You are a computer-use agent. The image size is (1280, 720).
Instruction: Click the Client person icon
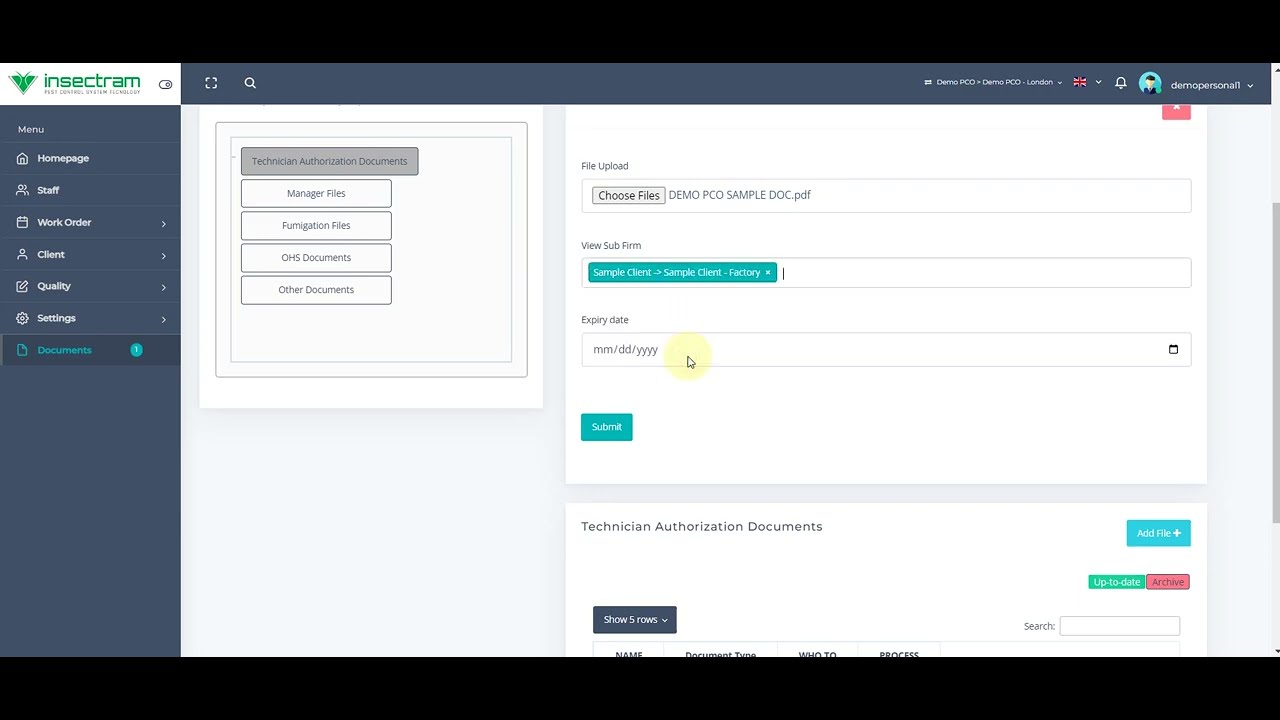[22, 254]
